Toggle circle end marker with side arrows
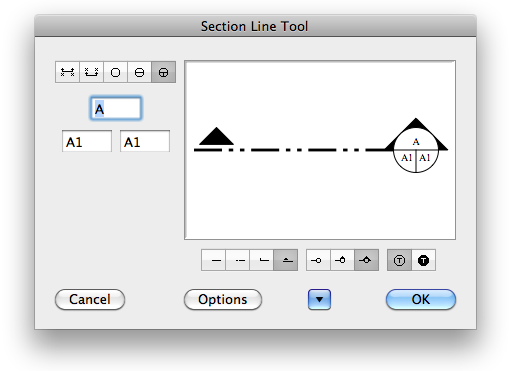Screen dimensions: 510x371 click(x=366, y=260)
